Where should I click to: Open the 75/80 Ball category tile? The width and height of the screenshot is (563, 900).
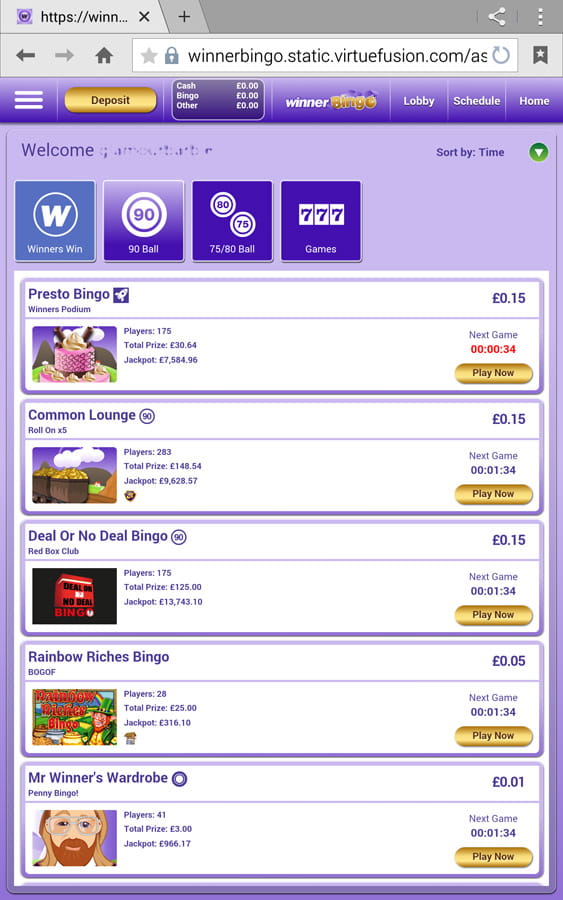[232, 221]
